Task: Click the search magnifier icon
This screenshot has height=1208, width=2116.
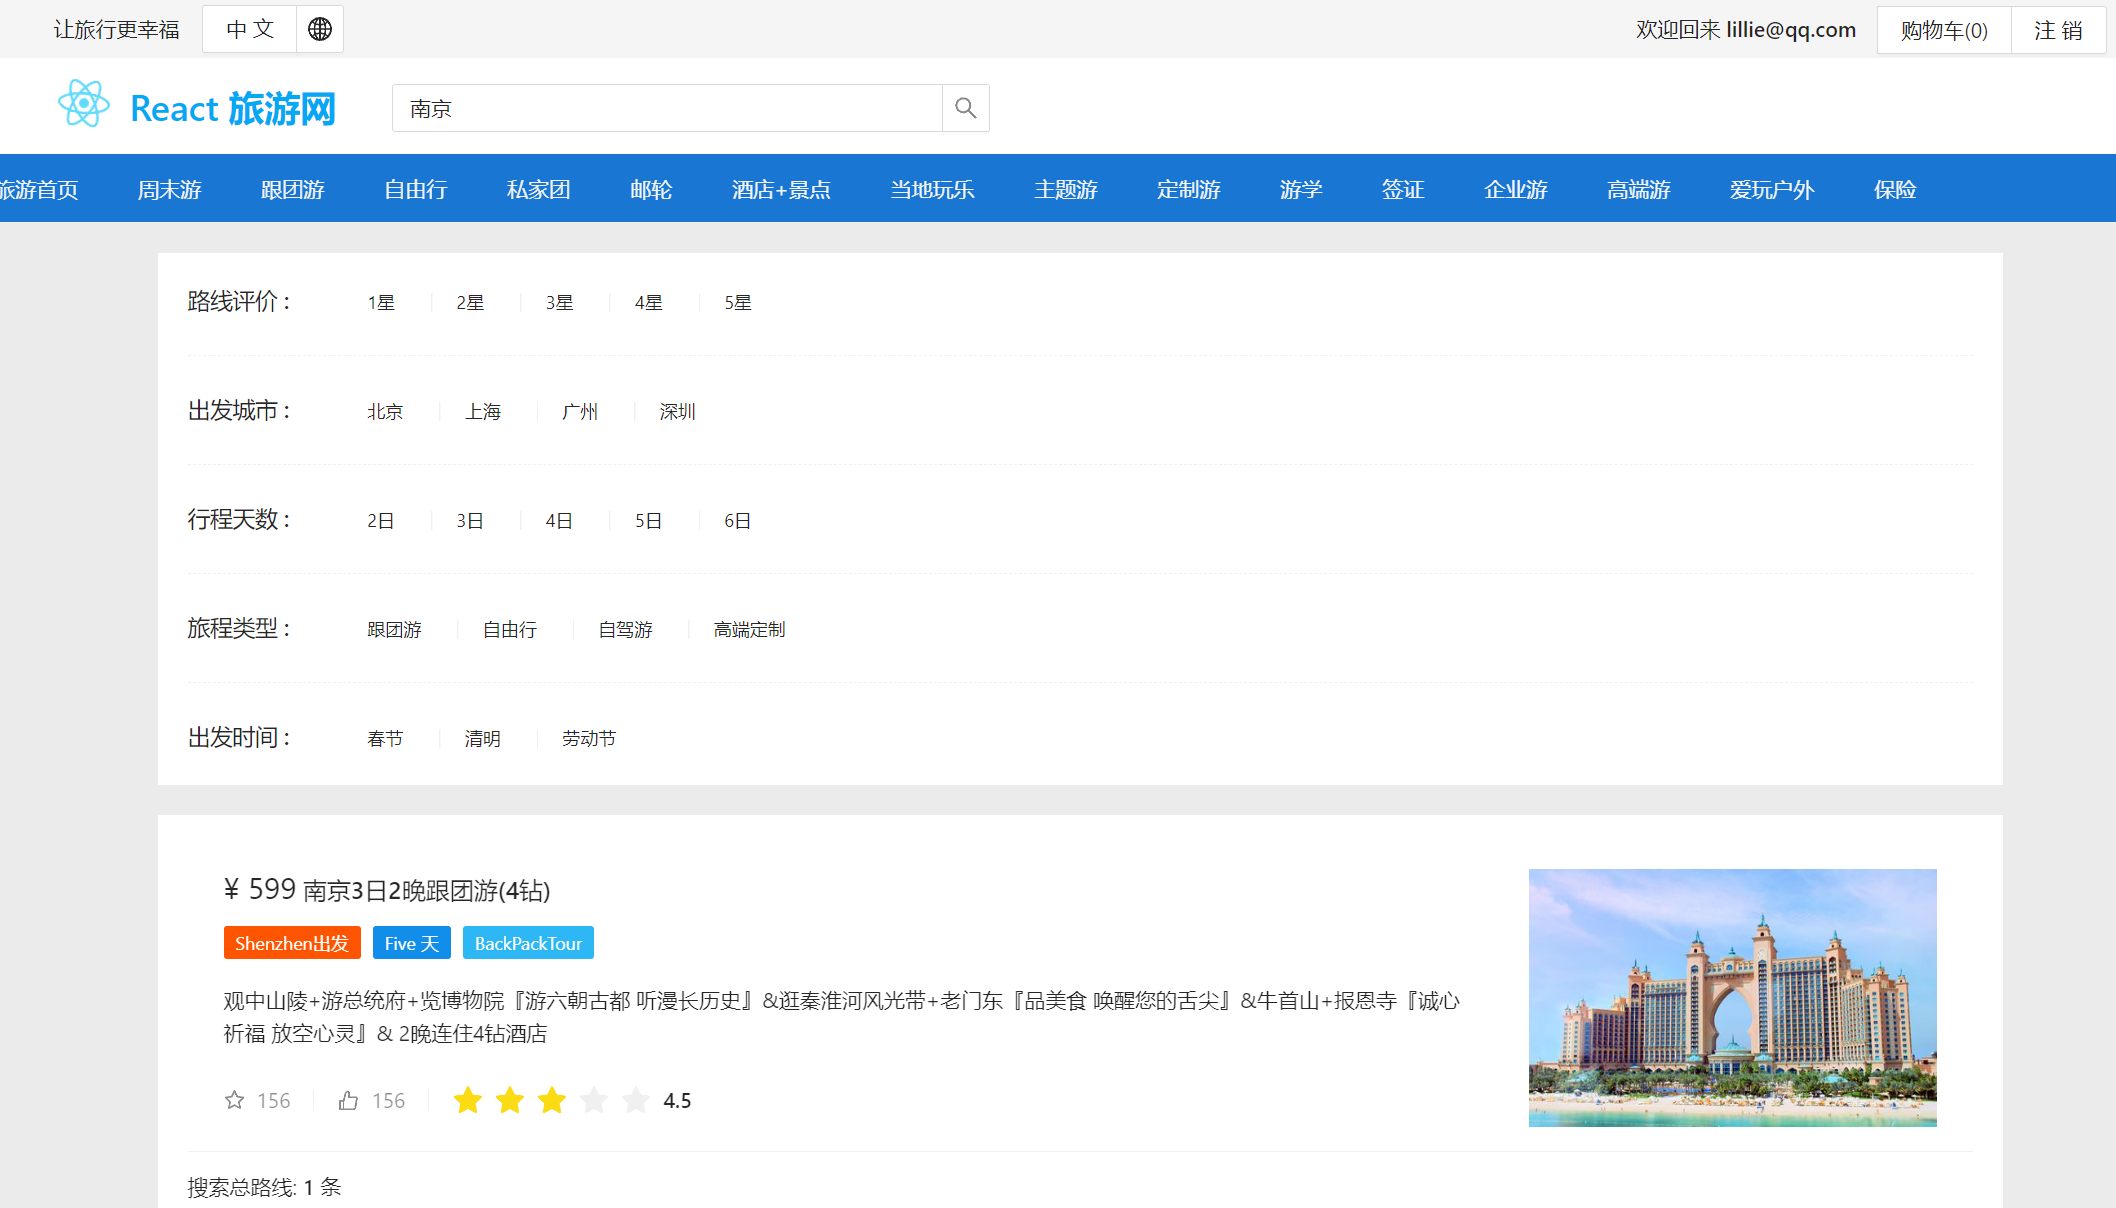Action: [x=965, y=108]
